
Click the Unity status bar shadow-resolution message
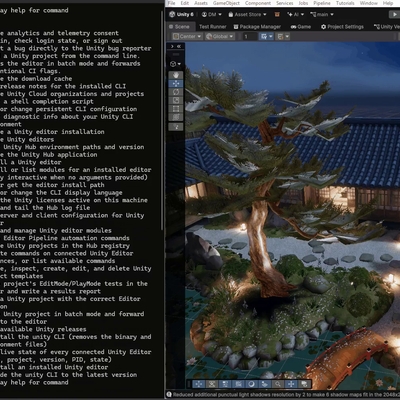coord(286,395)
